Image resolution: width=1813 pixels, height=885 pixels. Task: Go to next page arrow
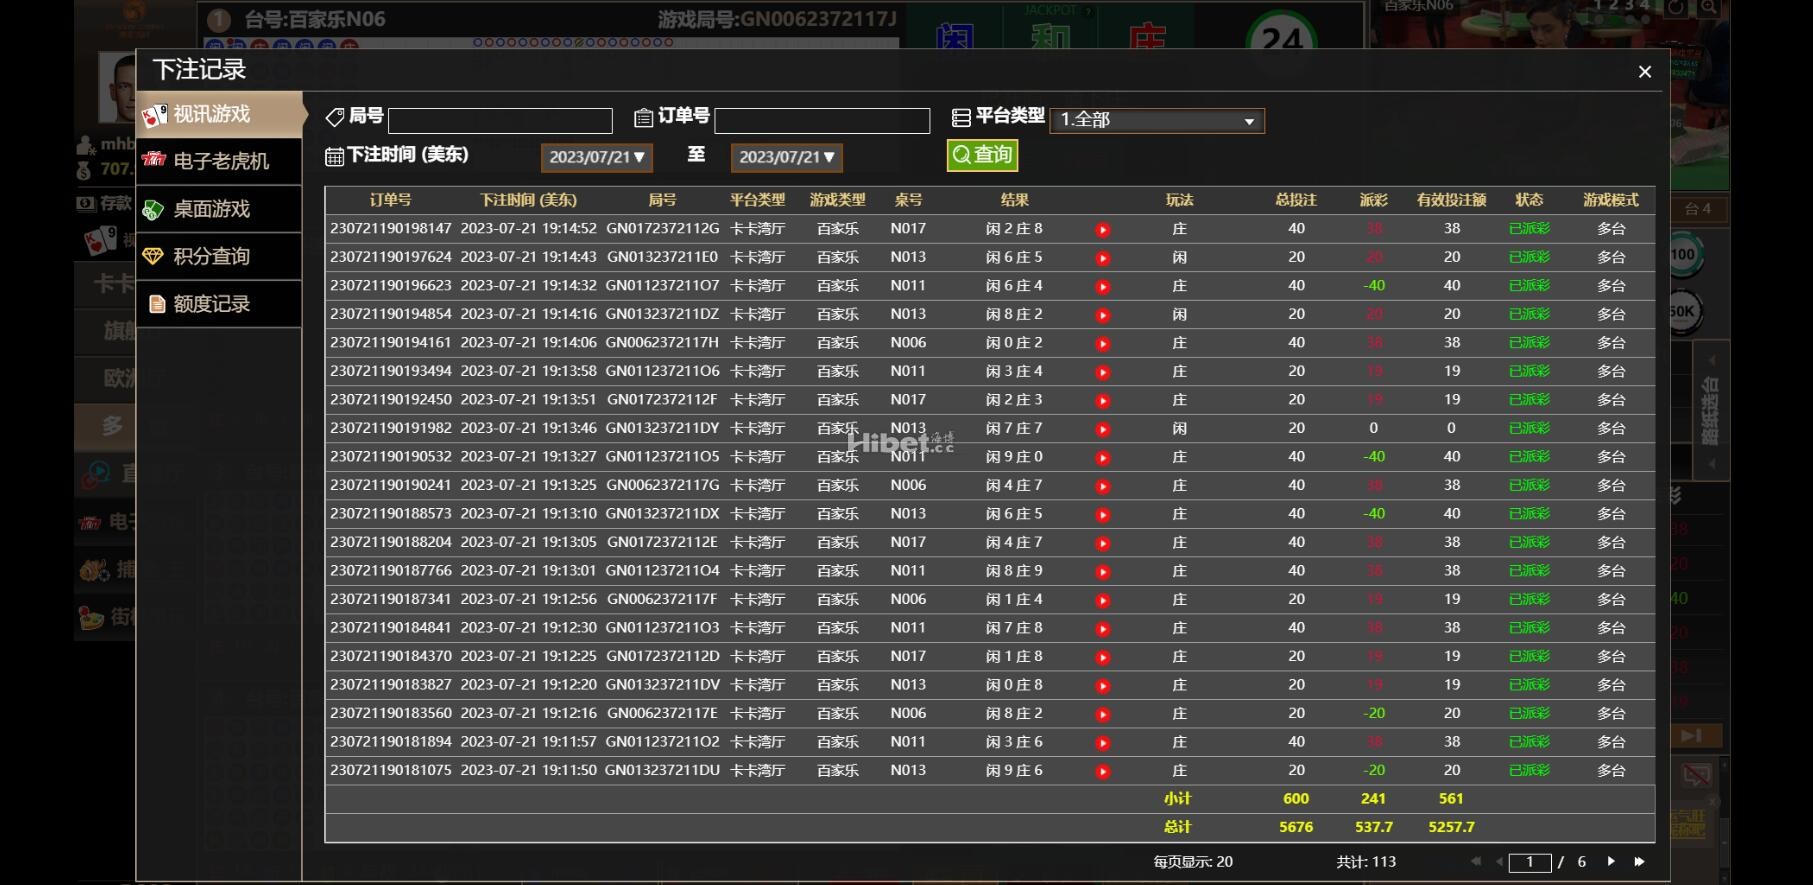[1610, 862]
